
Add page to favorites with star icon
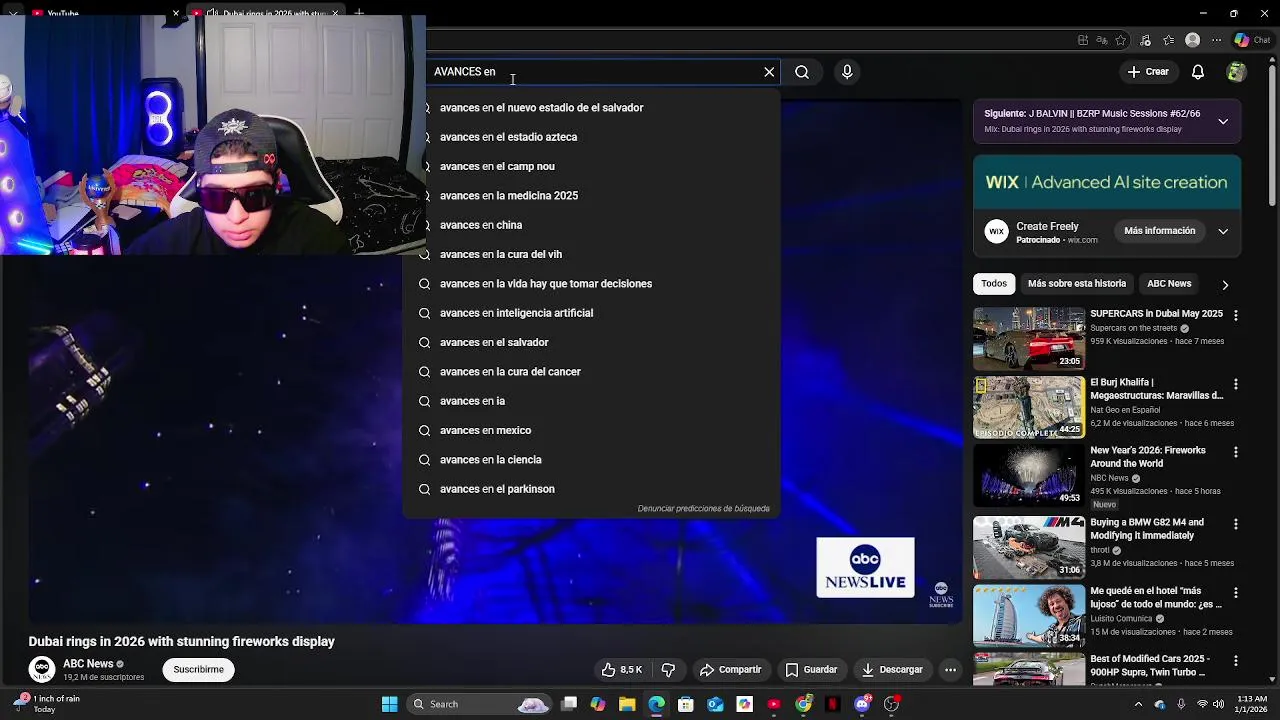[1121, 40]
